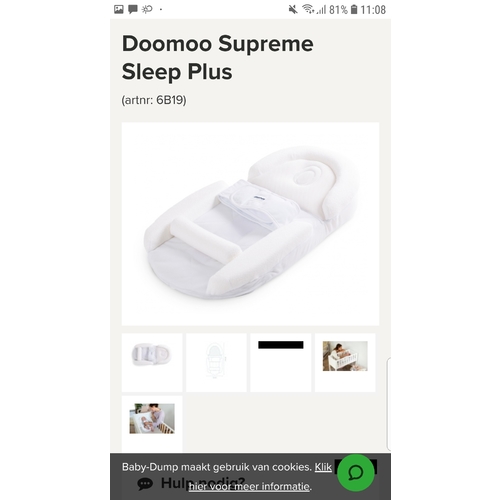500x500 pixels.
Task: Tap the Wi-Fi signal icon
Action: pyautogui.click(x=308, y=9)
